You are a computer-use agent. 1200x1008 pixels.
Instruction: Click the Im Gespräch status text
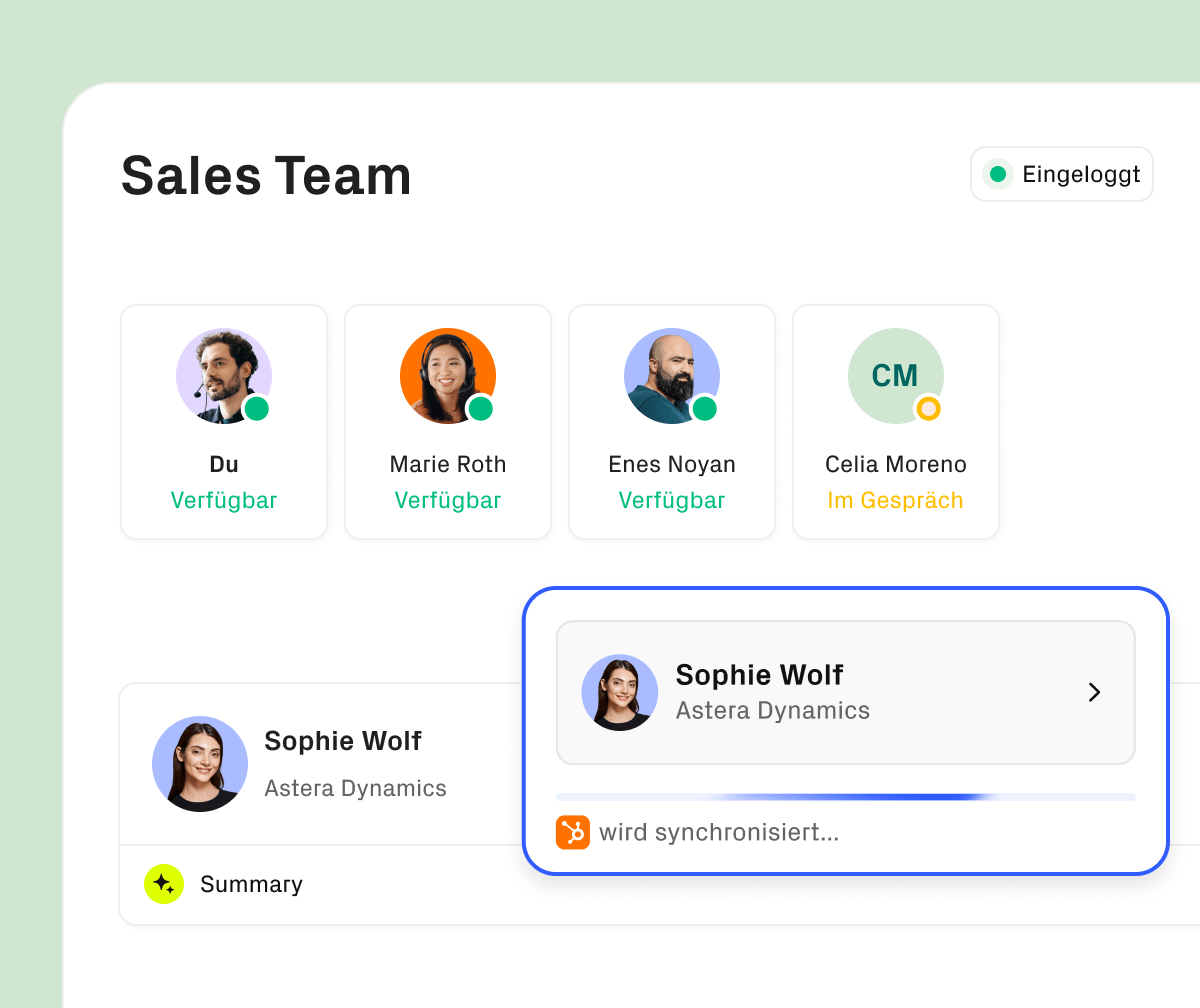(x=896, y=500)
